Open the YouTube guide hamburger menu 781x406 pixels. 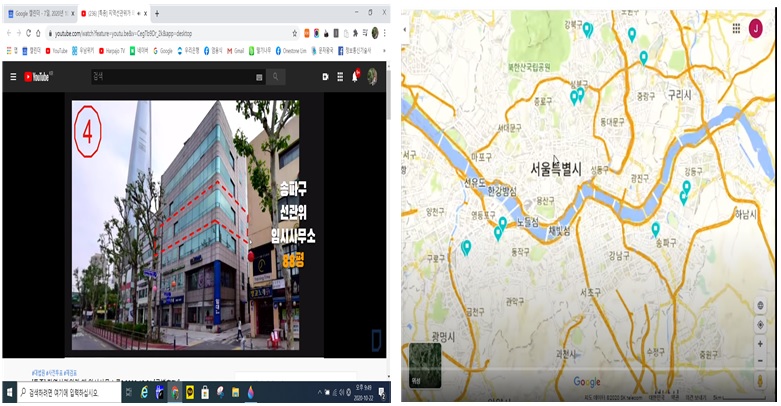click(x=13, y=77)
